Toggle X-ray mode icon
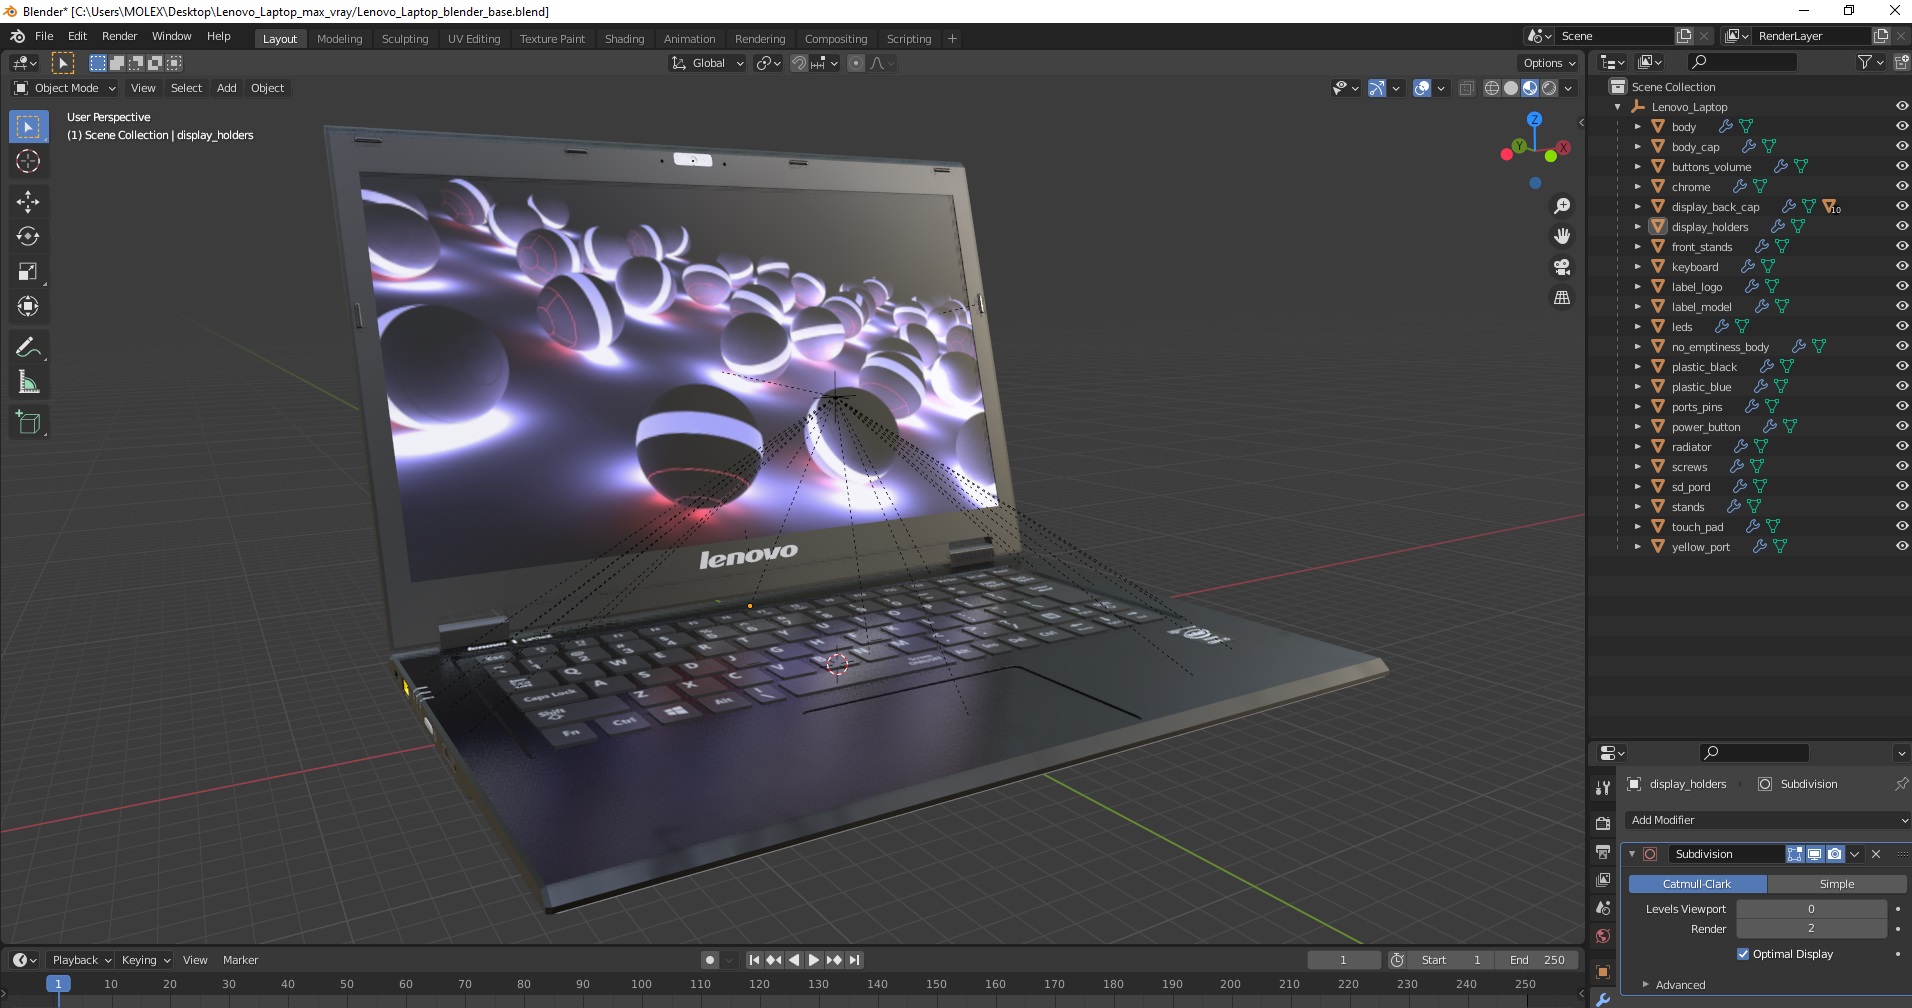 1466,88
